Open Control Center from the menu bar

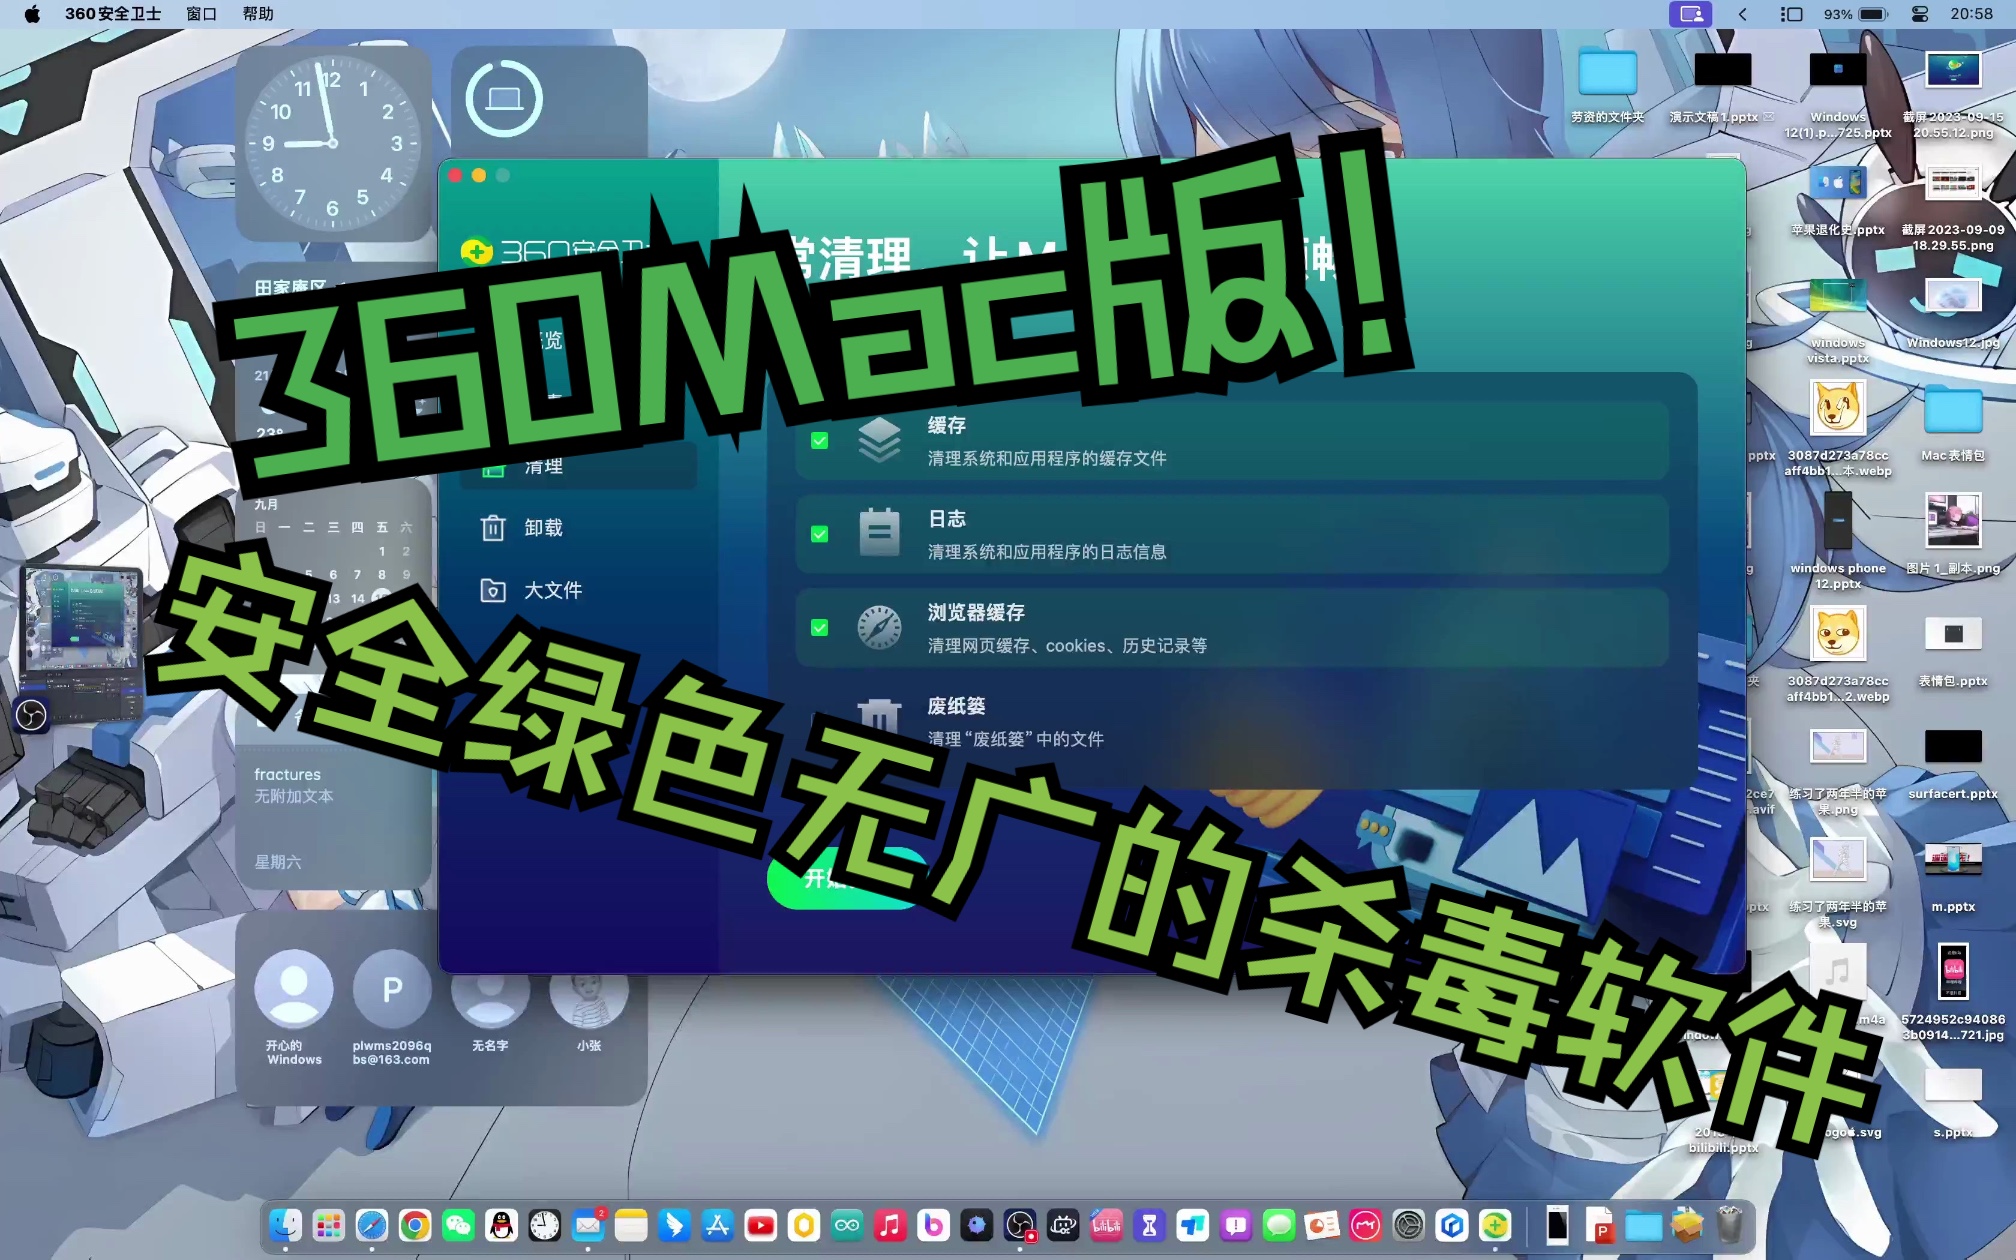[x=1920, y=14]
